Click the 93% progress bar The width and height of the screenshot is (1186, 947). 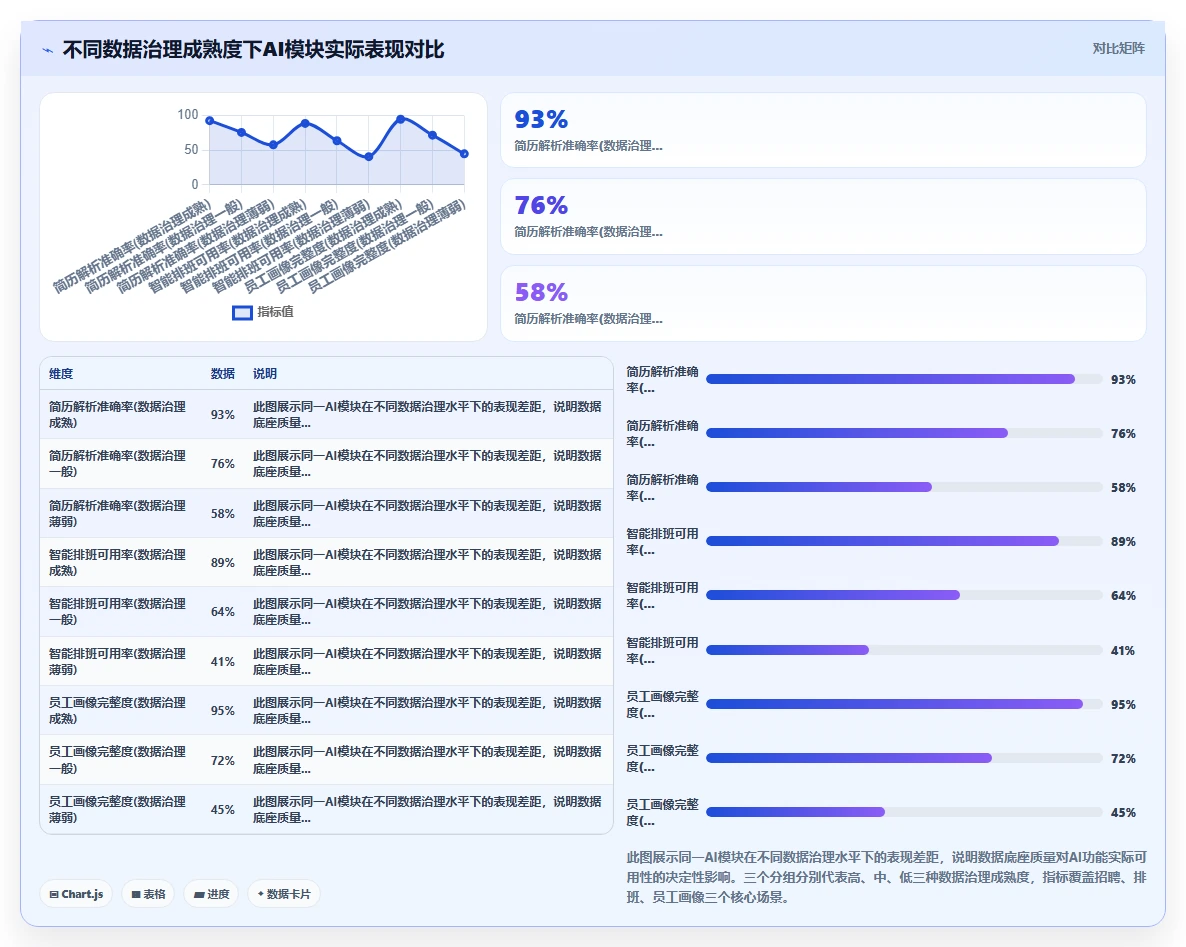tap(904, 379)
